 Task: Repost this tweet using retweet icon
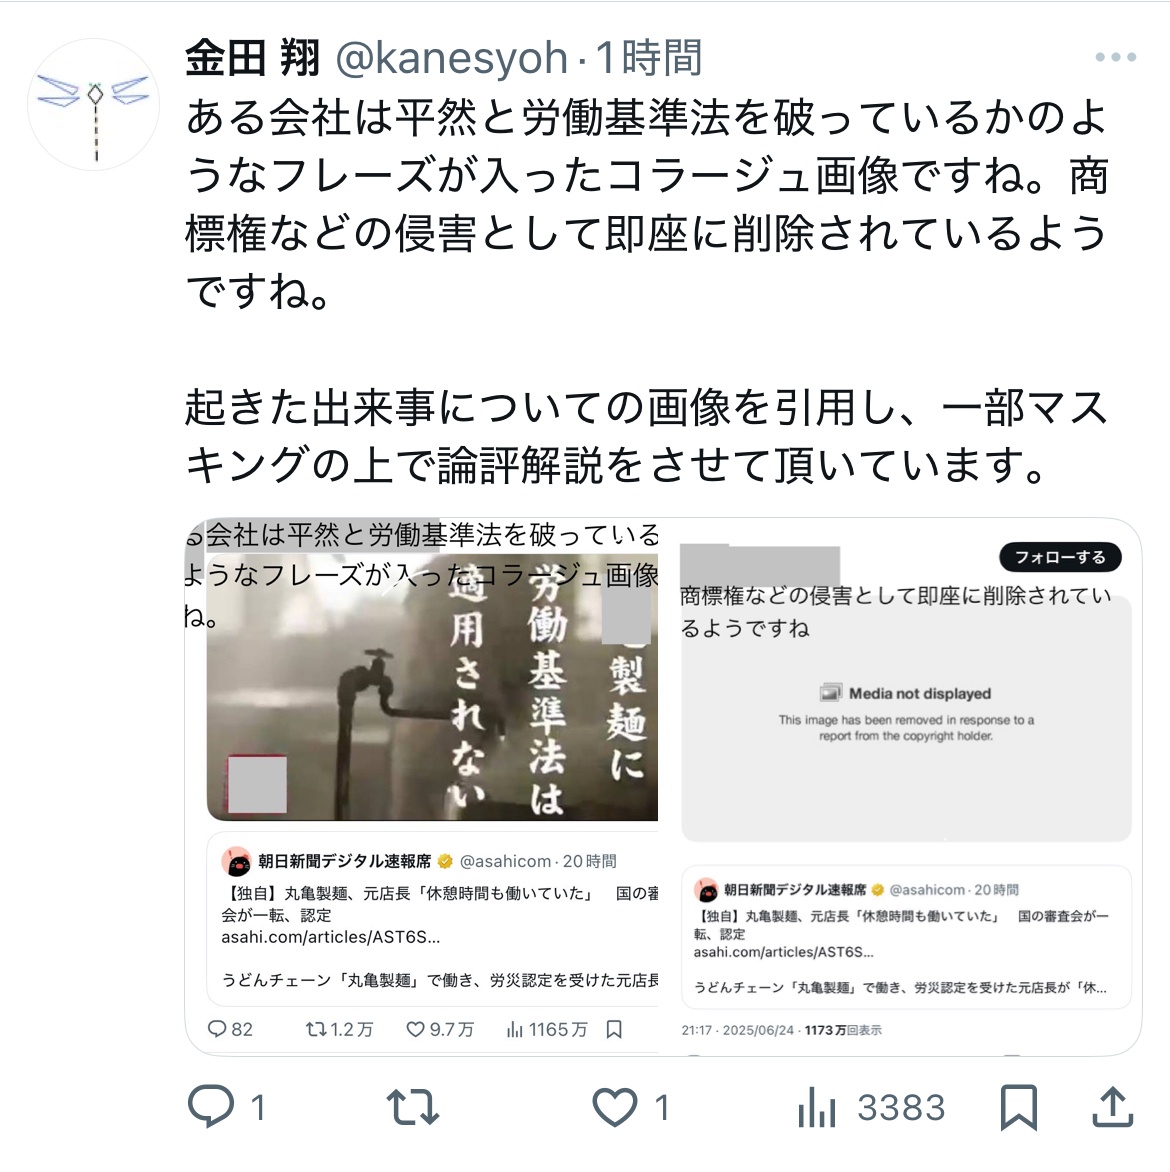[x=413, y=1107]
